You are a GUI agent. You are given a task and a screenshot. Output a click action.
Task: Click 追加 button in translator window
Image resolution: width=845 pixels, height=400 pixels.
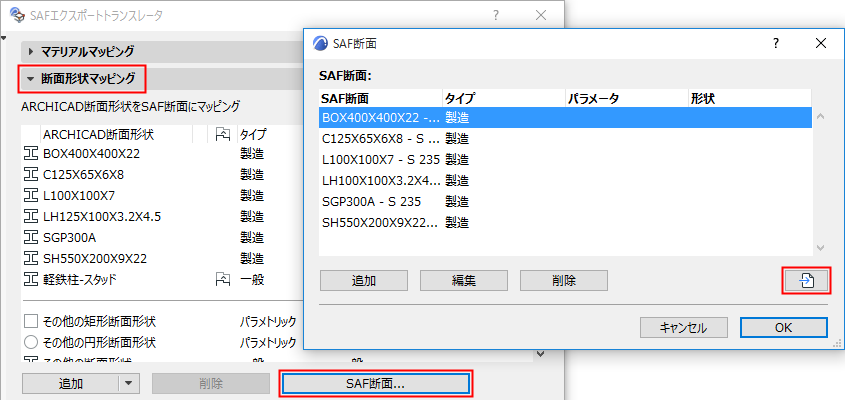[x=71, y=383]
